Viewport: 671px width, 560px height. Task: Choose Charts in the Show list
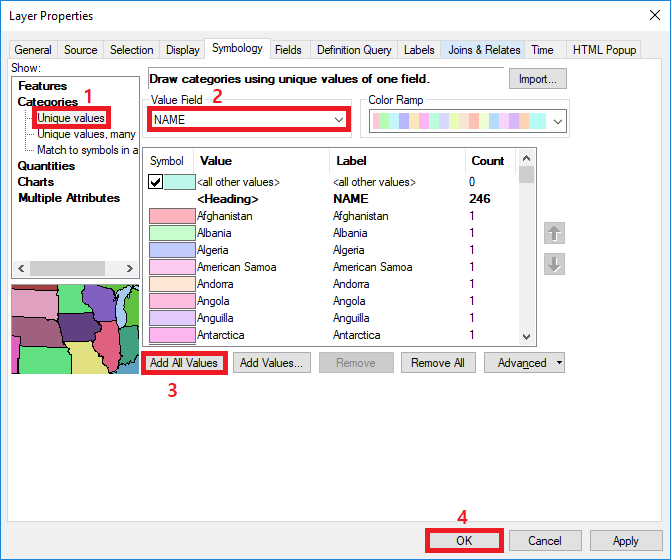pyautogui.click(x=36, y=182)
